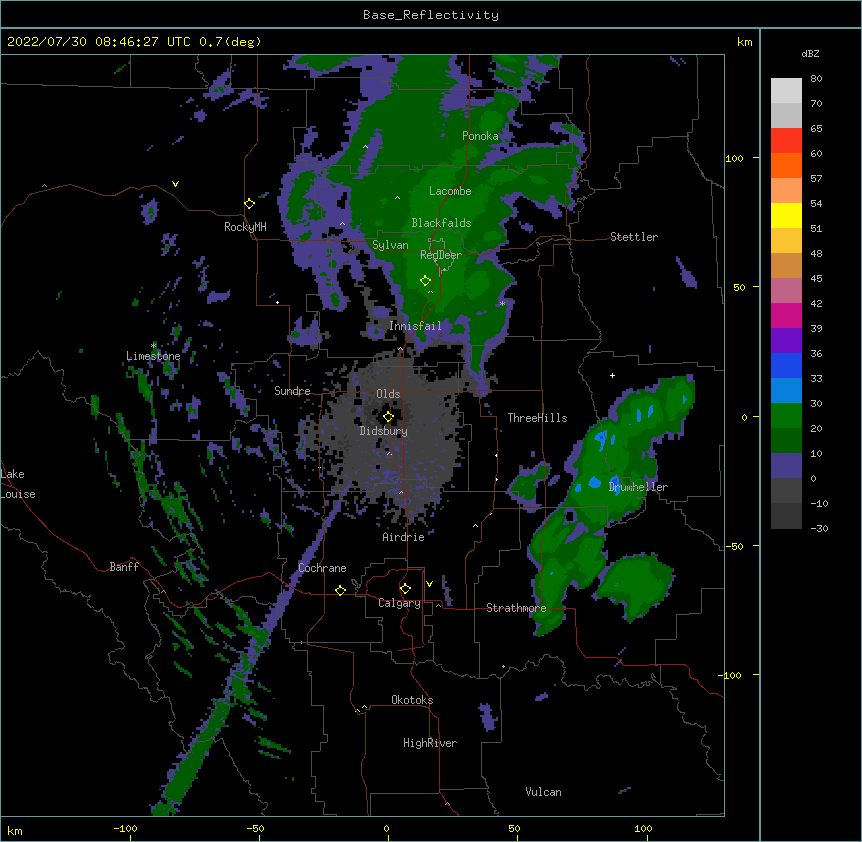
Task: Click the radar site diamond between Olds and Didsbury
Action: tap(388, 417)
